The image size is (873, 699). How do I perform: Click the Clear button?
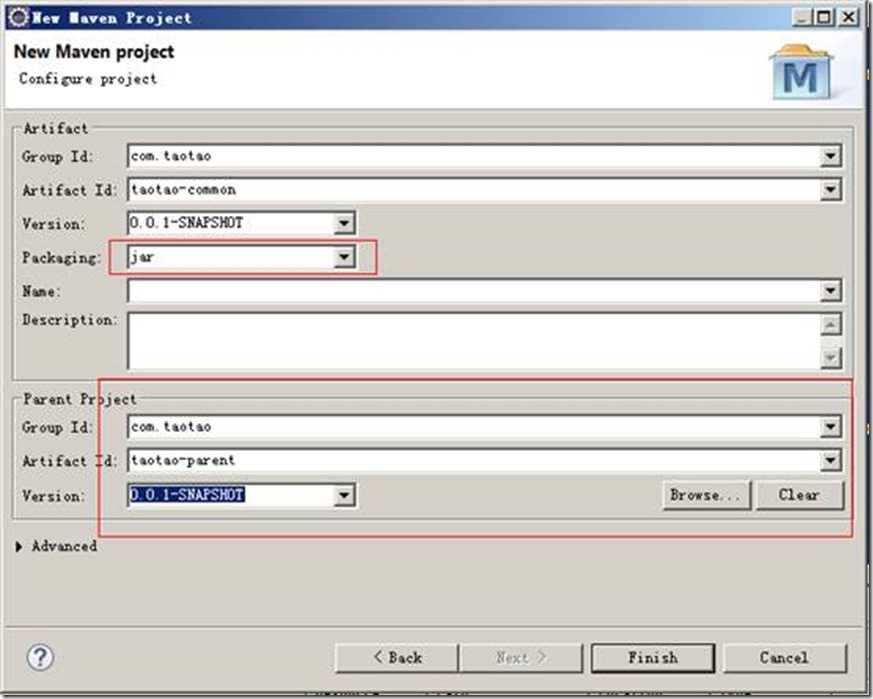click(799, 495)
